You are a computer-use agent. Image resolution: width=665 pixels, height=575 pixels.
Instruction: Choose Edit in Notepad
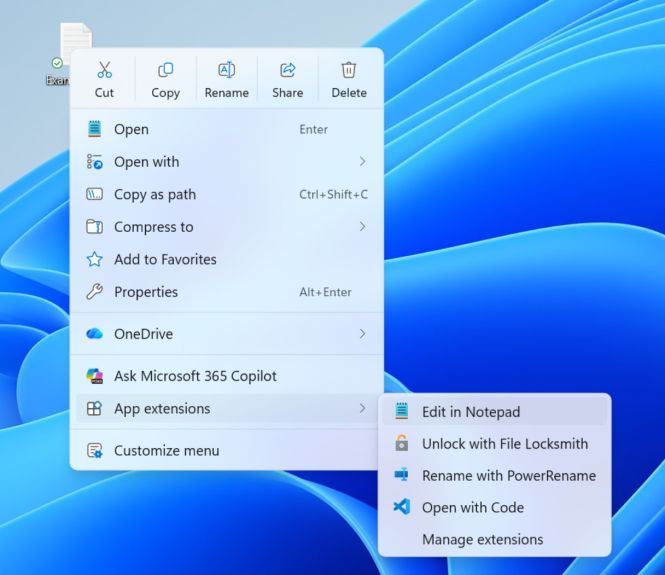[495, 411]
